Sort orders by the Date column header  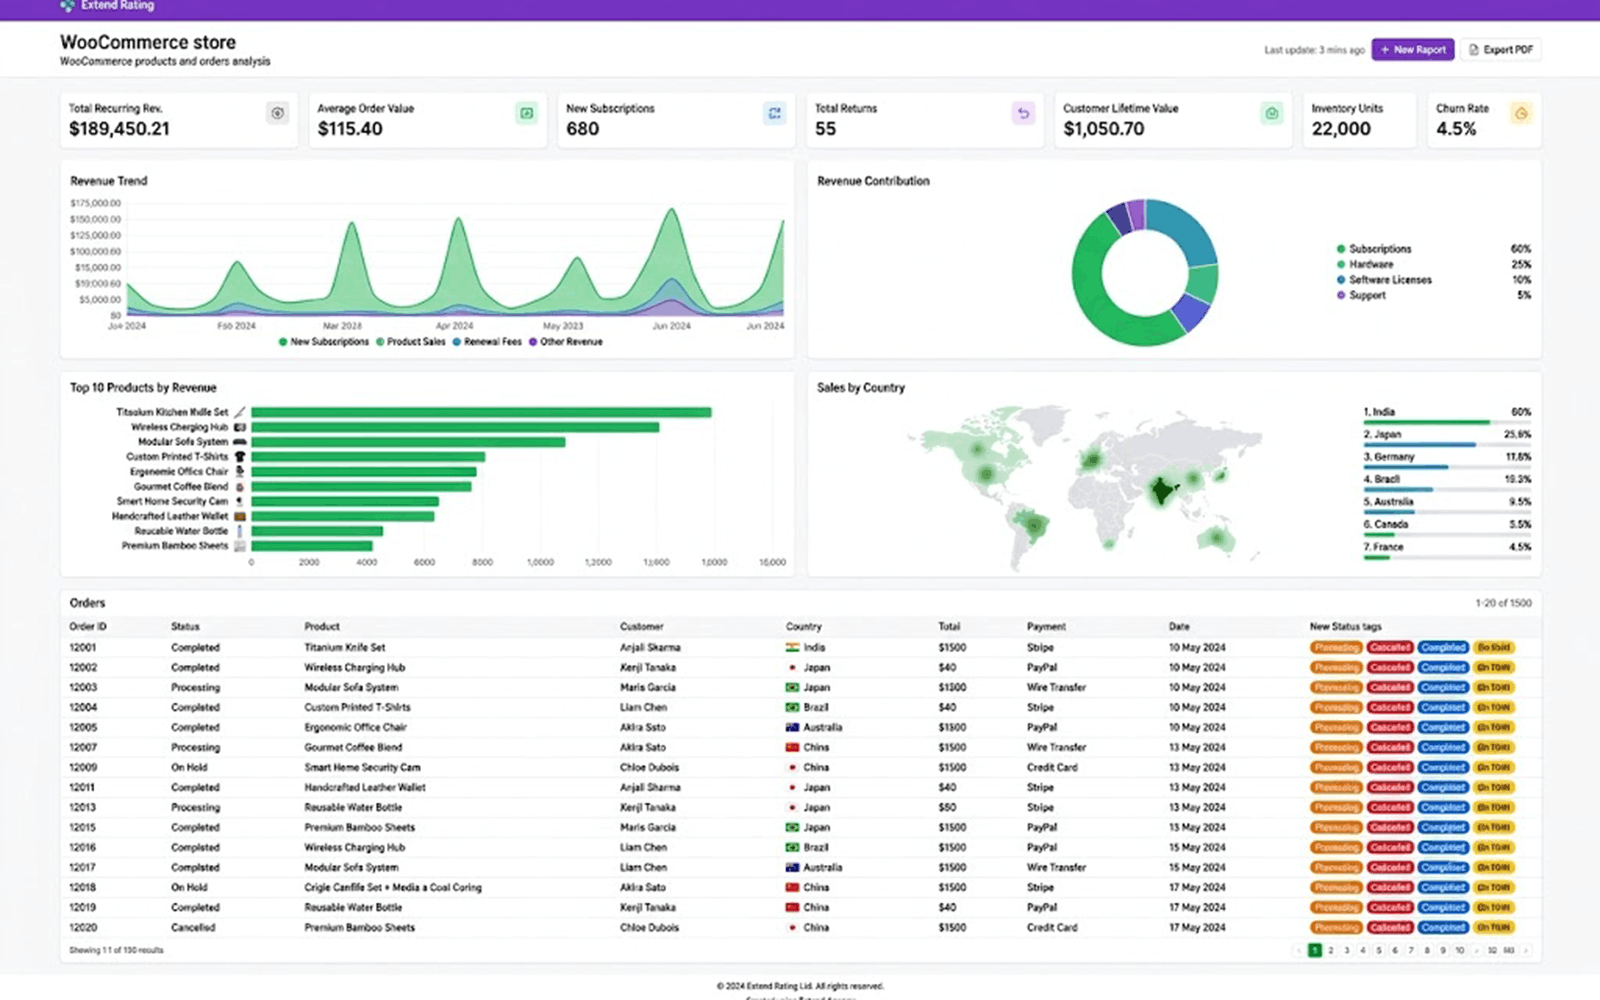tap(1179, 626)
